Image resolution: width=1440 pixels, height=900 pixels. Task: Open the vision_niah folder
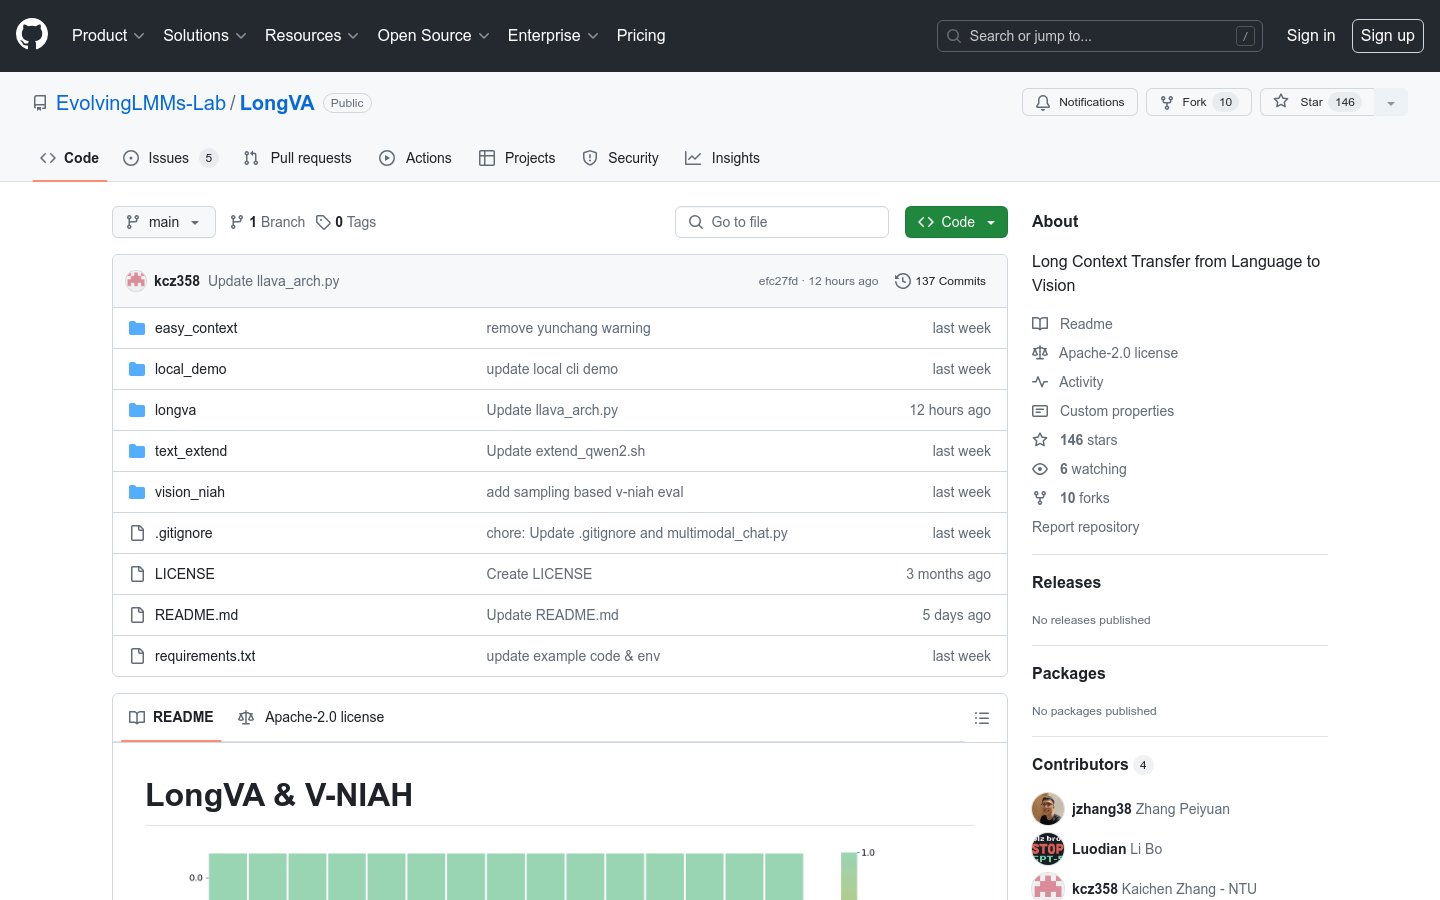click(x=190, y=492)
